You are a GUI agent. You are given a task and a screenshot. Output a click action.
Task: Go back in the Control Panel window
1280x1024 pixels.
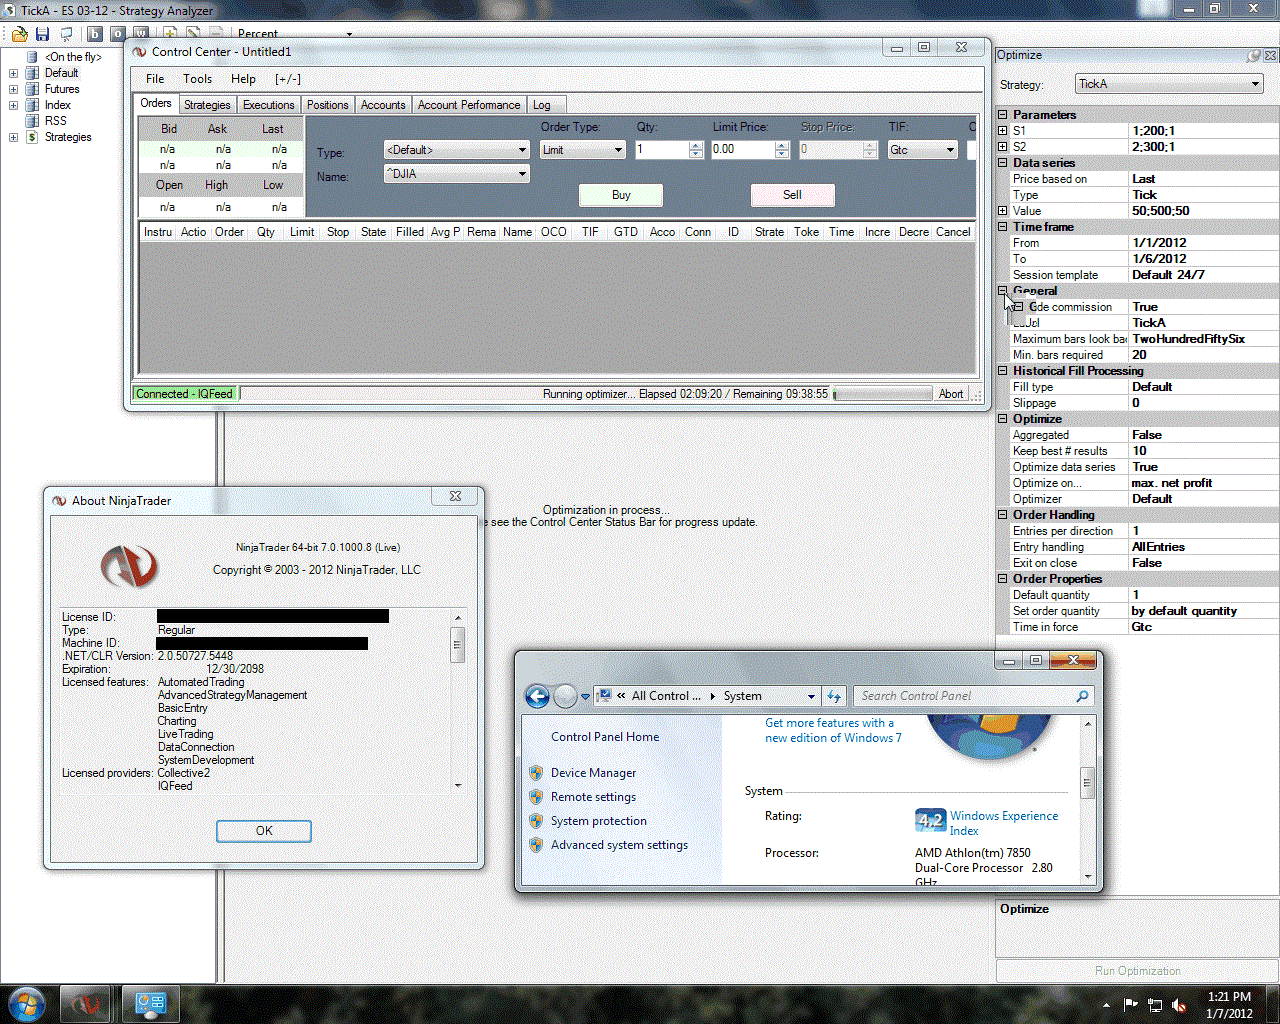tap(537, 696)
